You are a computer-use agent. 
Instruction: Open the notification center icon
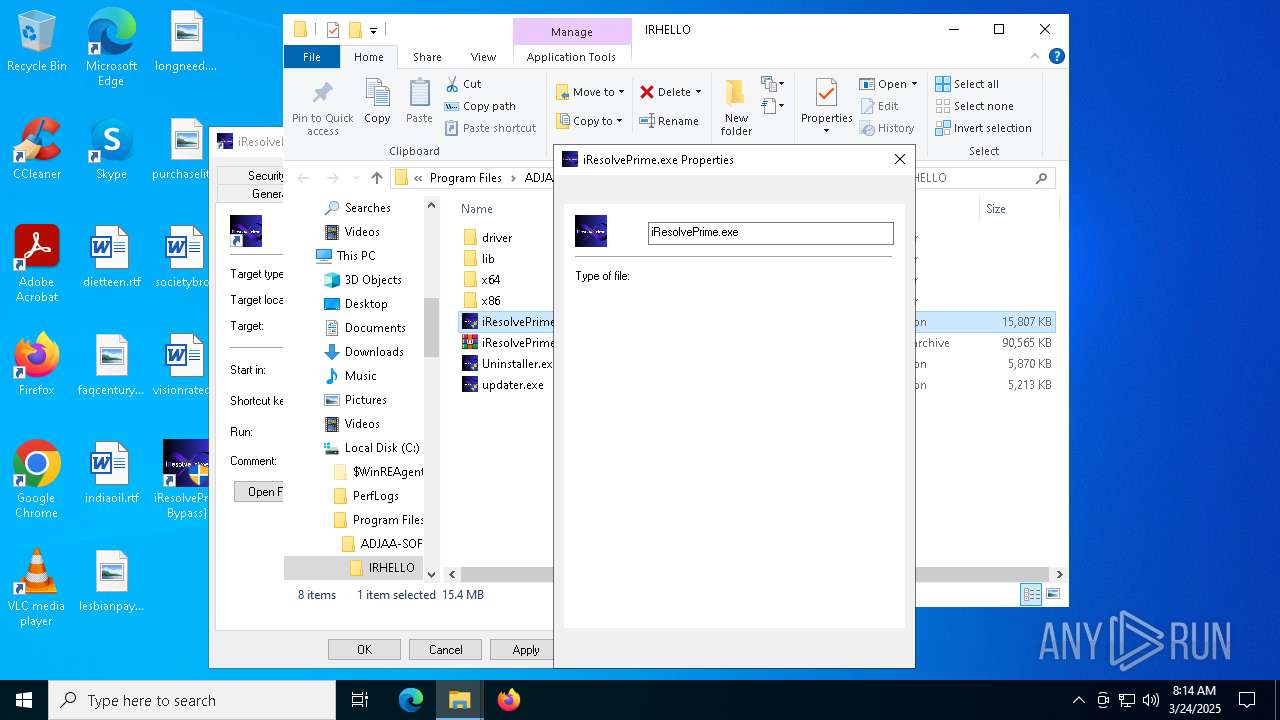(1247, 700)
